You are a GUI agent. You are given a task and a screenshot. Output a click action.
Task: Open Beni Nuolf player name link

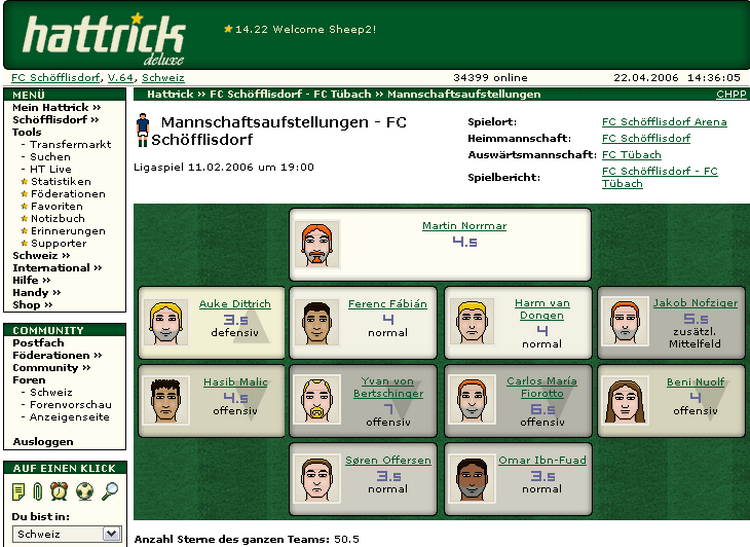(x=695, y=382)
